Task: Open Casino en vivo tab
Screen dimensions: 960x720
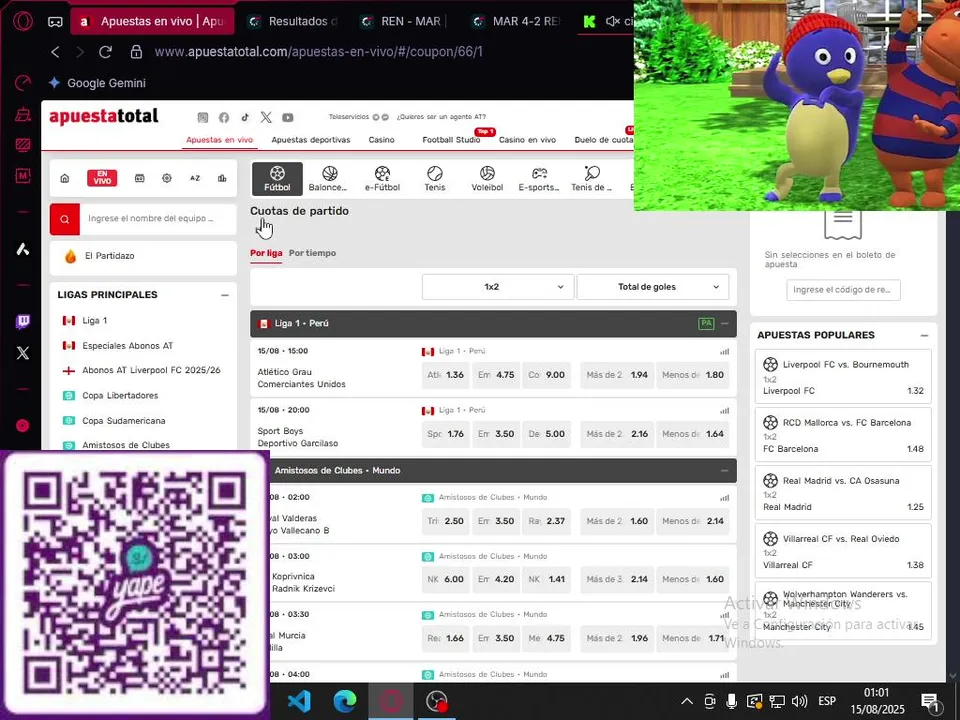Action: click(x=527, y=140)
